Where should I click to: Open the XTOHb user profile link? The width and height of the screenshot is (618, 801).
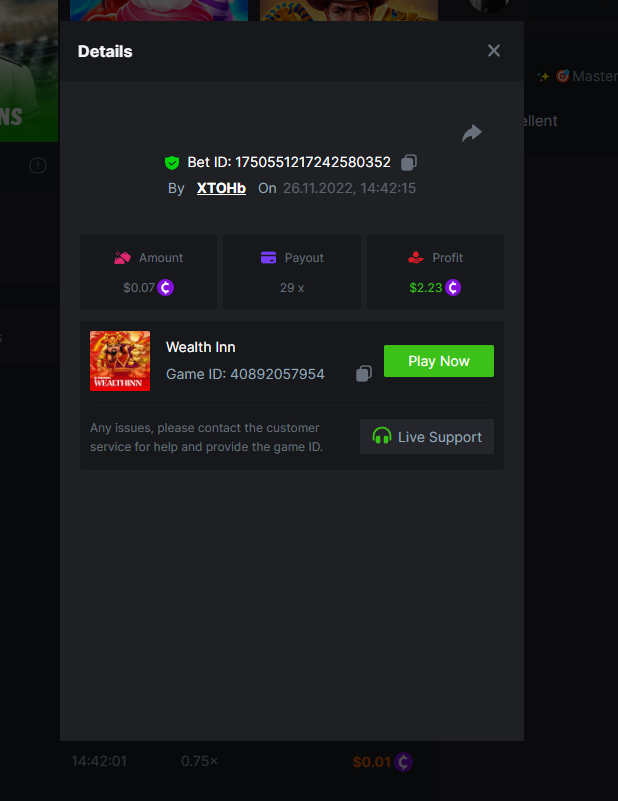click(x=221, y=188)
